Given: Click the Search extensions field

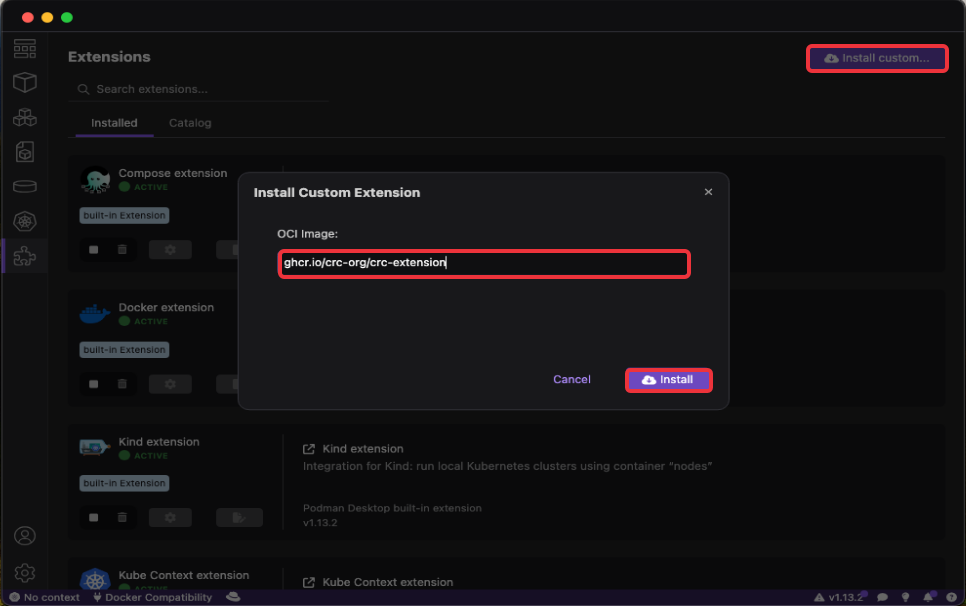Looking at the screenshot, I should coord(198,89).
